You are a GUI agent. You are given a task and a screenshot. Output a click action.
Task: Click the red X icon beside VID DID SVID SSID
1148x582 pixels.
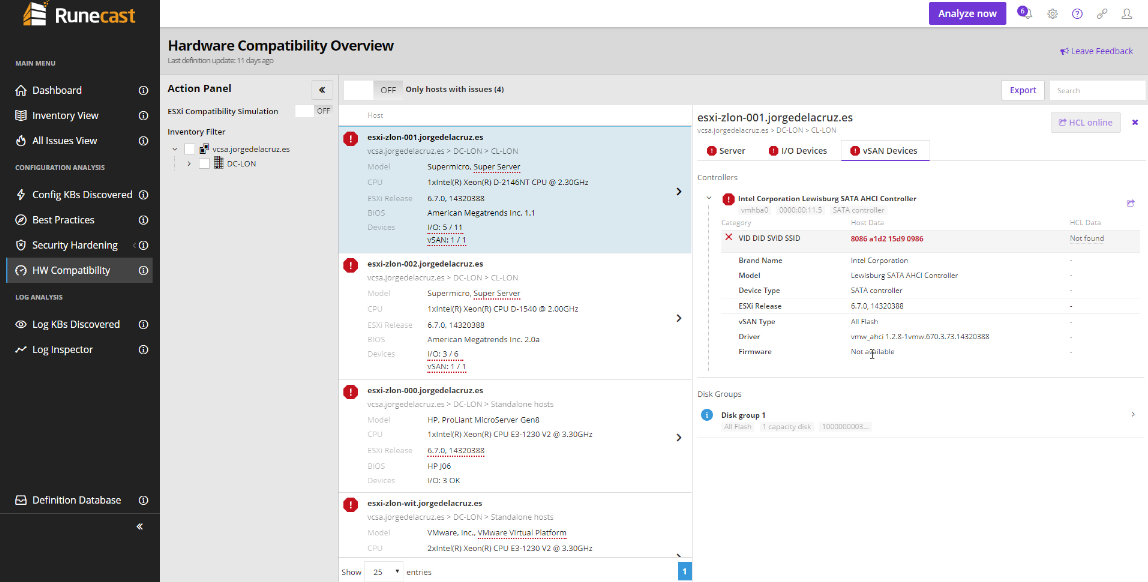(728, 237)
